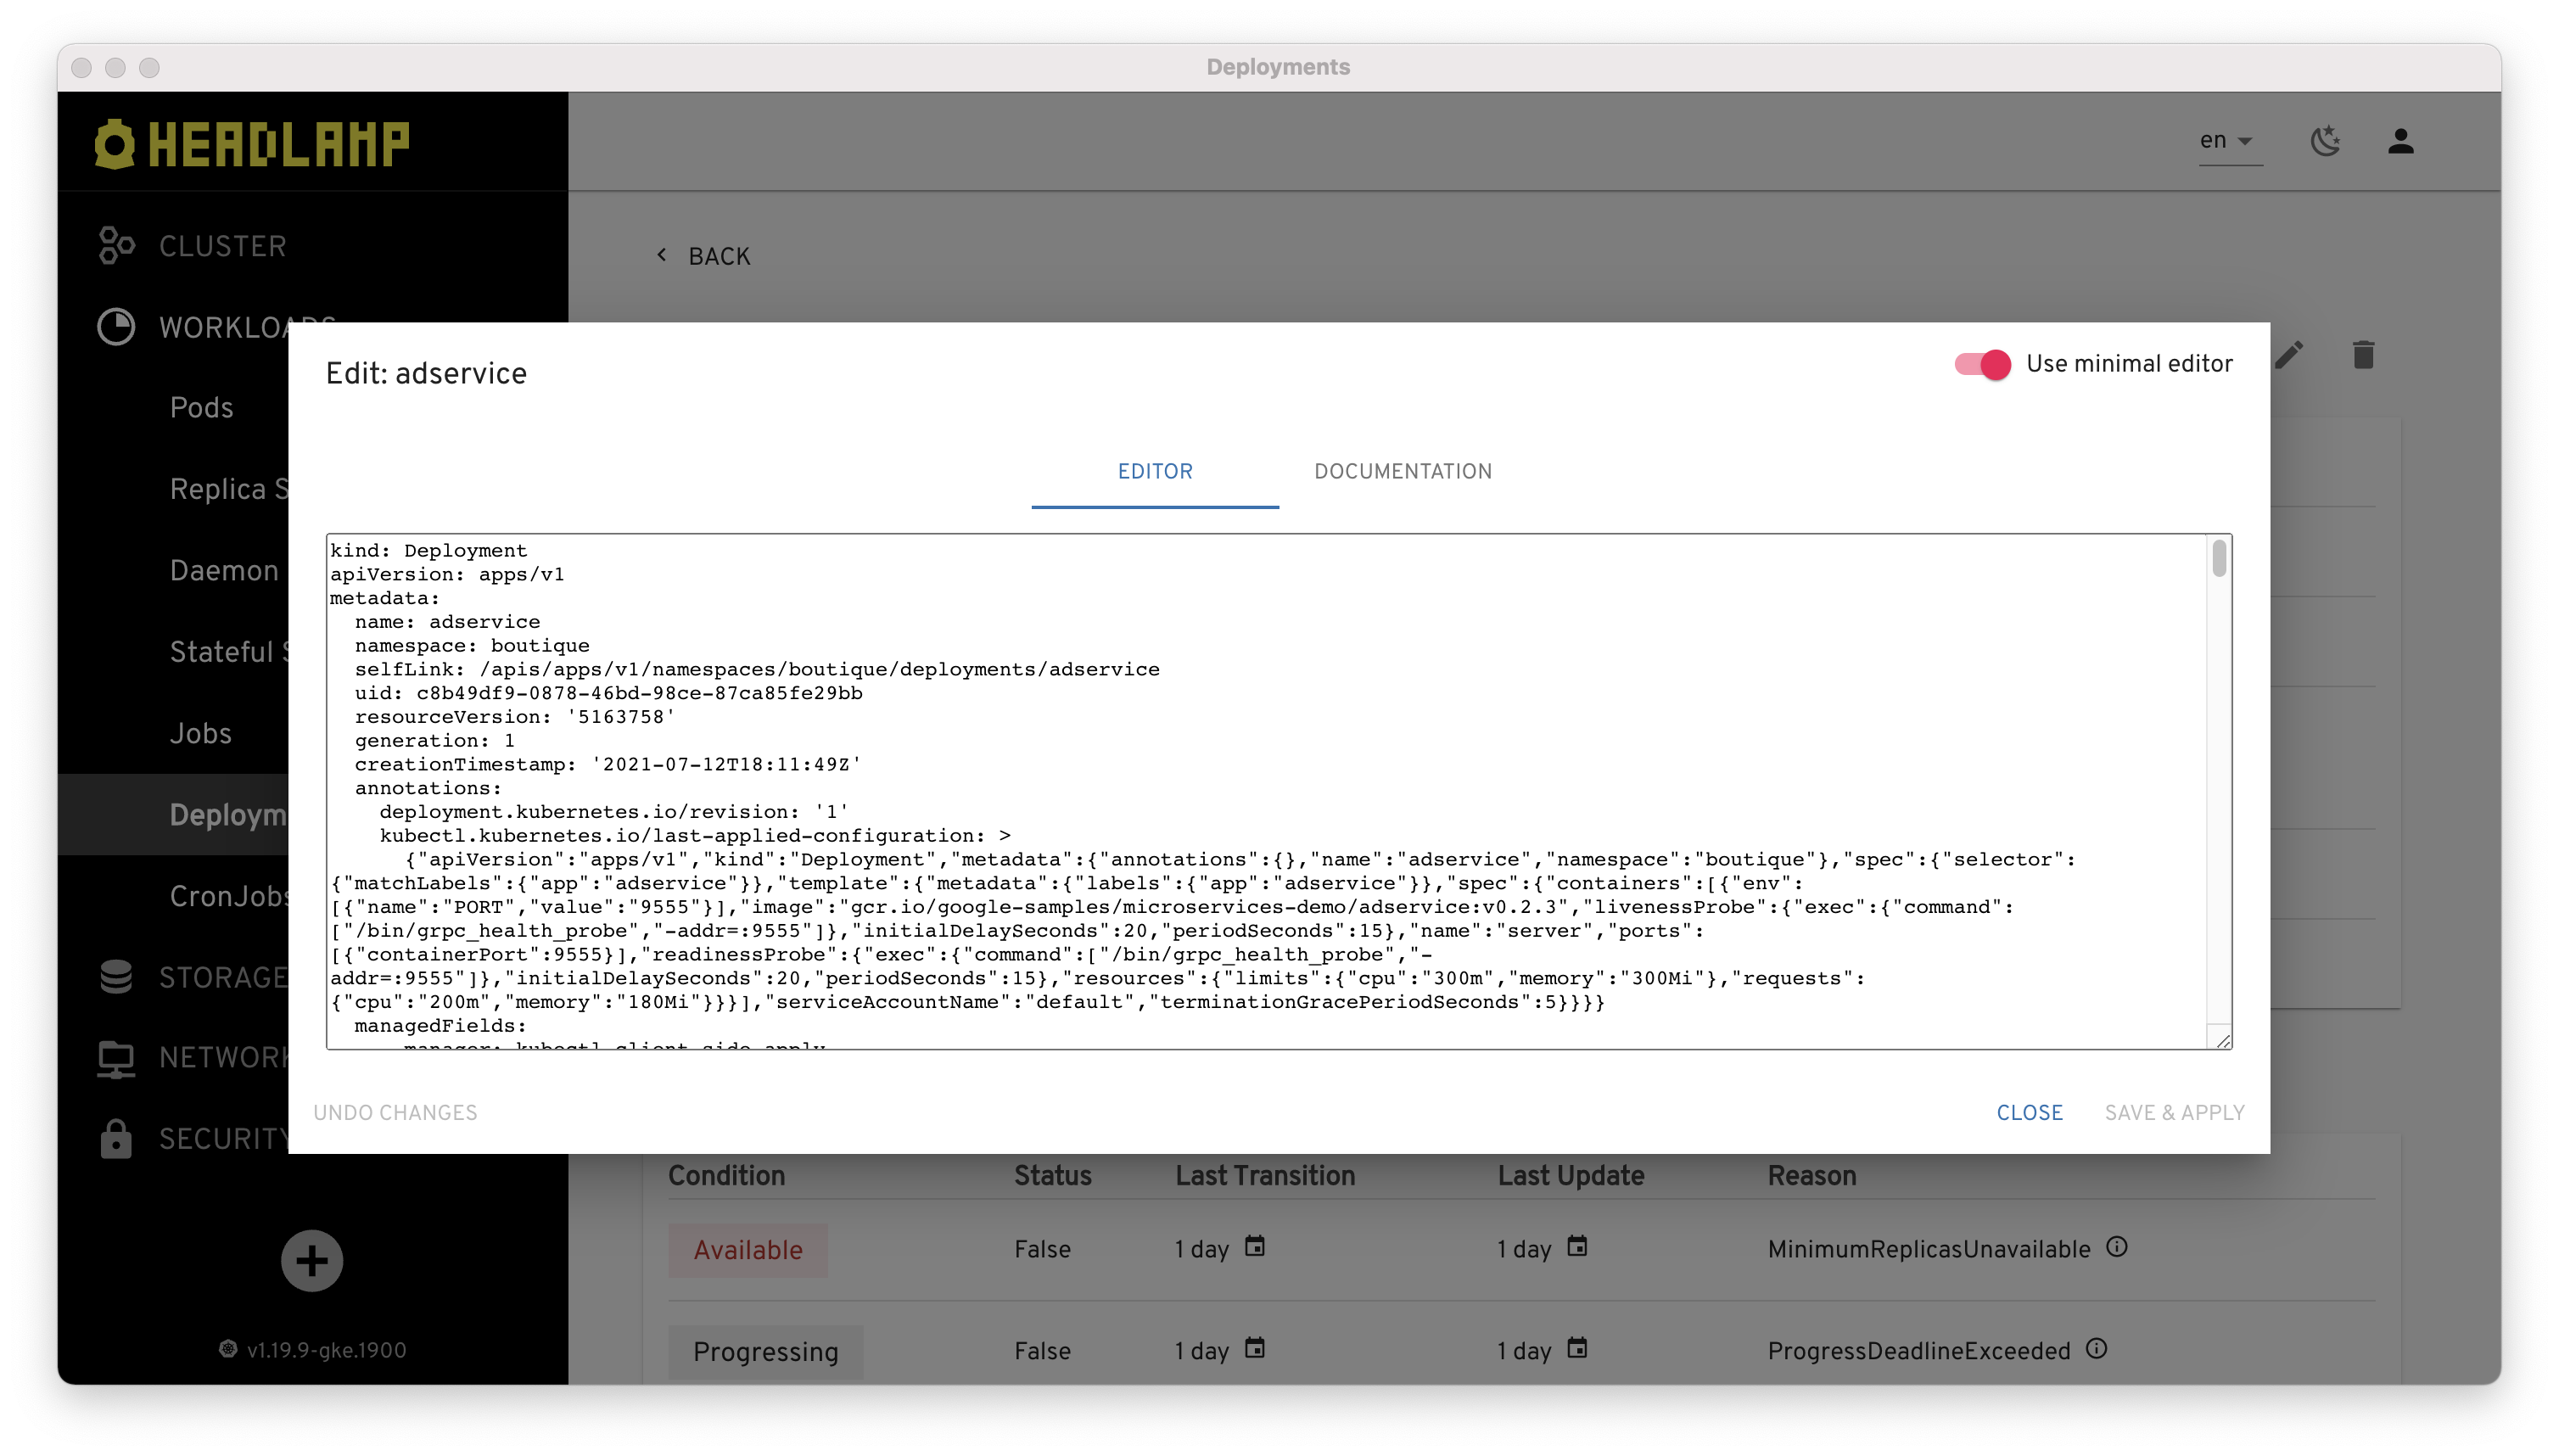Click the Storage database icon

(116, 976)
